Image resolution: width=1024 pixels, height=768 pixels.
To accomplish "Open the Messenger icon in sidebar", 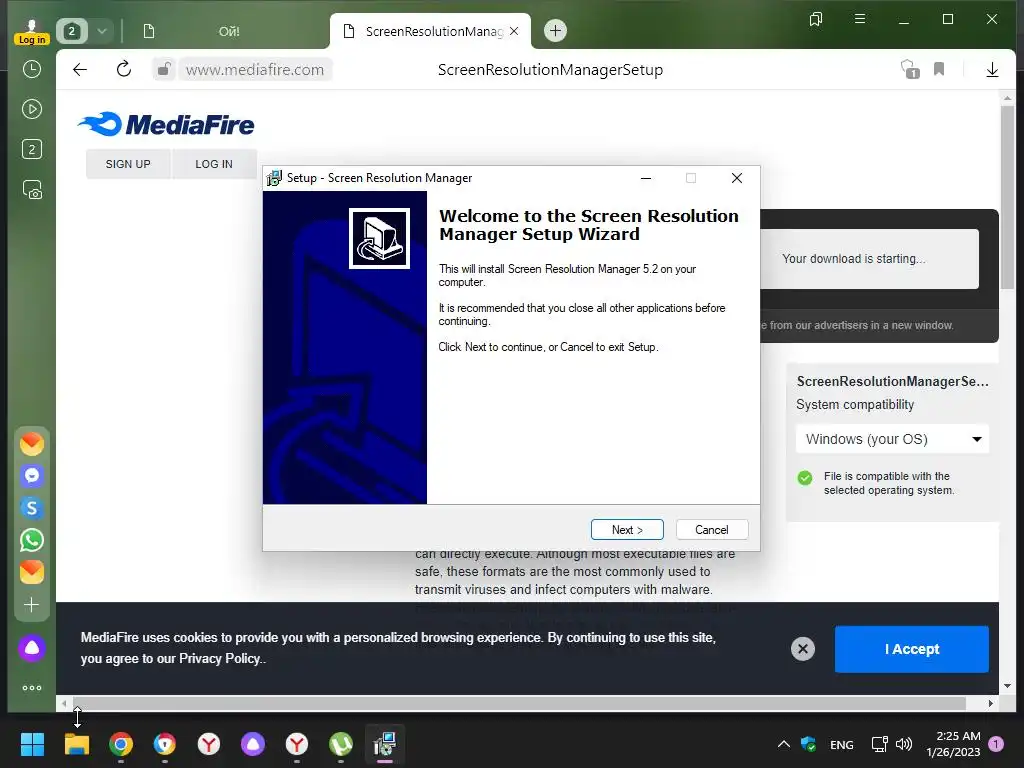I will [31, 475].
